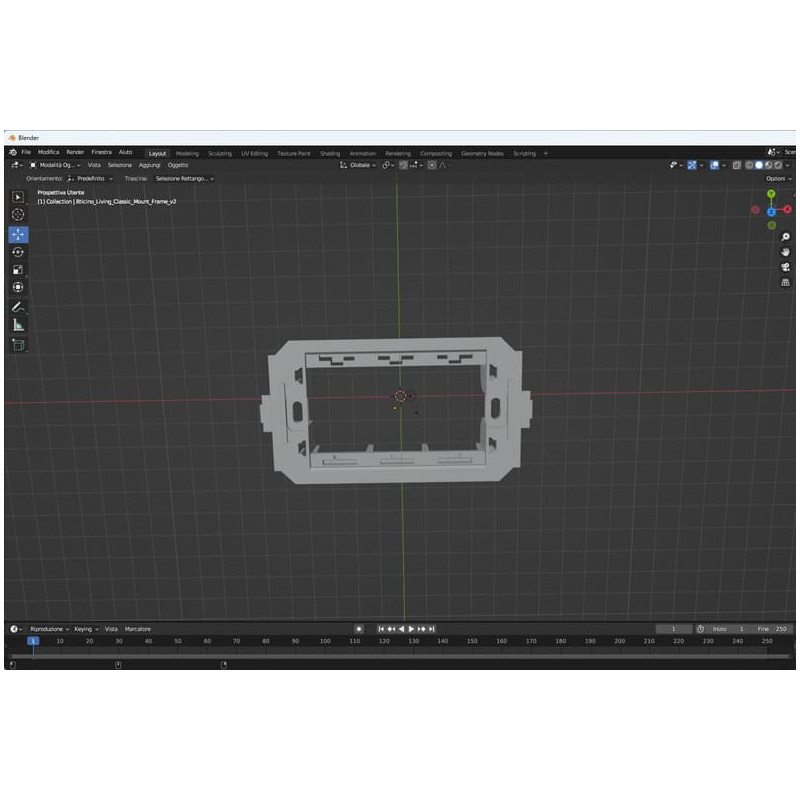The height and width of the screenshot is (800, 800).
Task: Select the Annotate tool
Action: point(16,306)
